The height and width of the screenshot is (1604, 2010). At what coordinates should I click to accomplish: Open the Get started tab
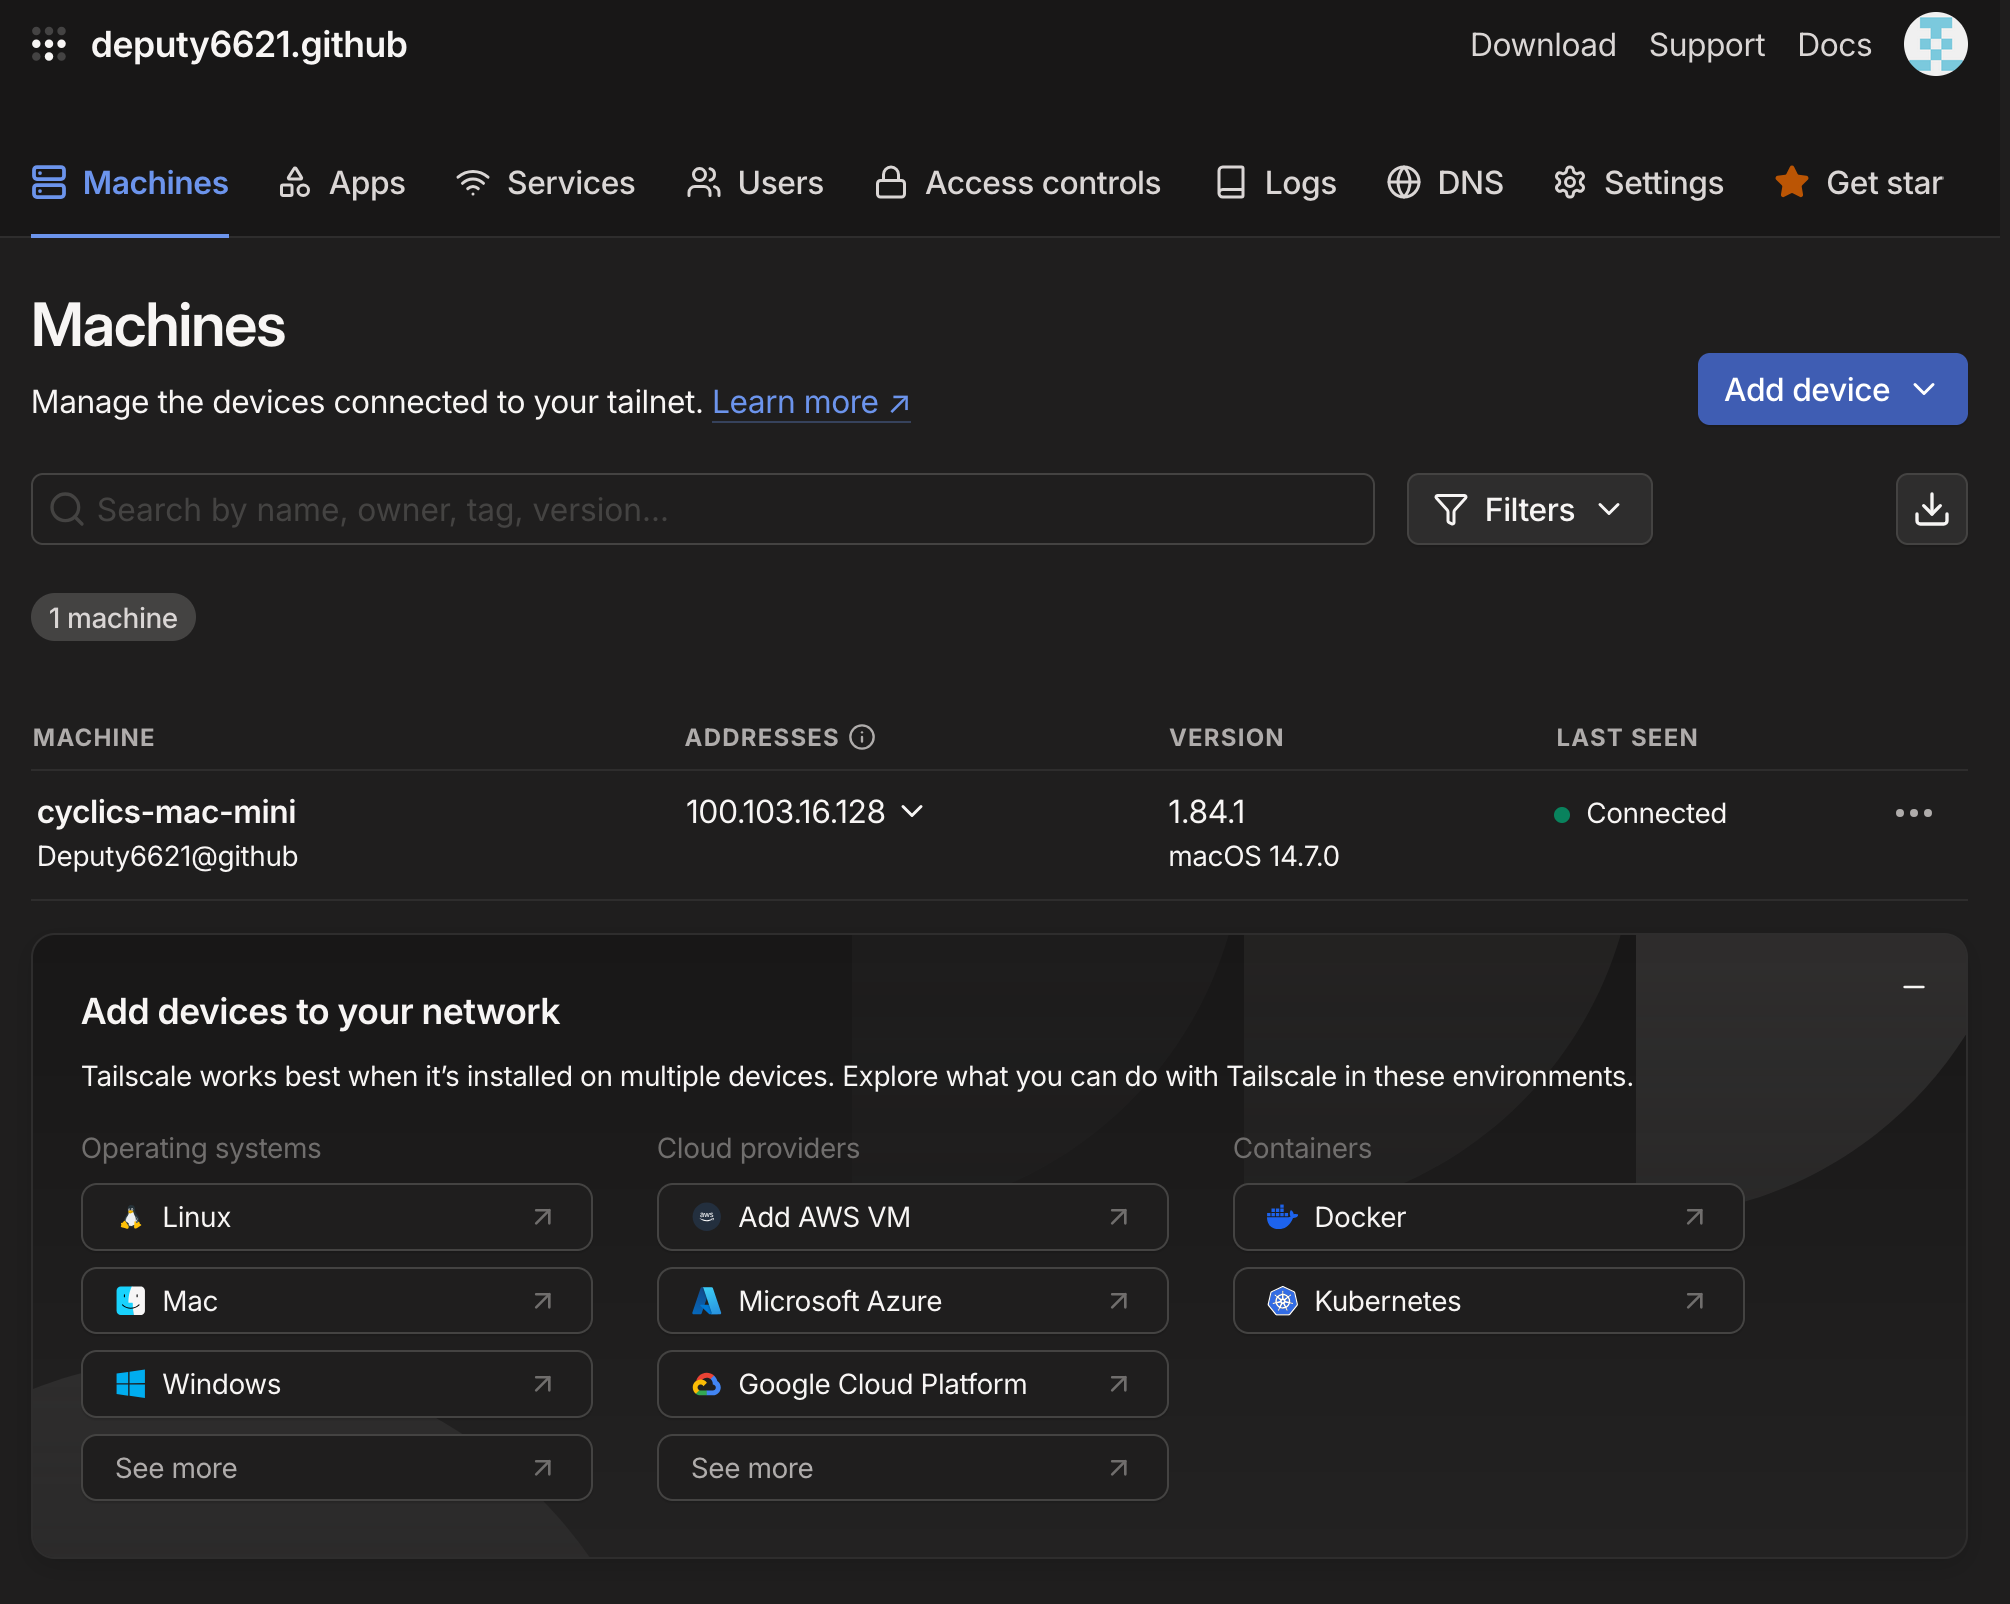click(x=1858, y=182)
